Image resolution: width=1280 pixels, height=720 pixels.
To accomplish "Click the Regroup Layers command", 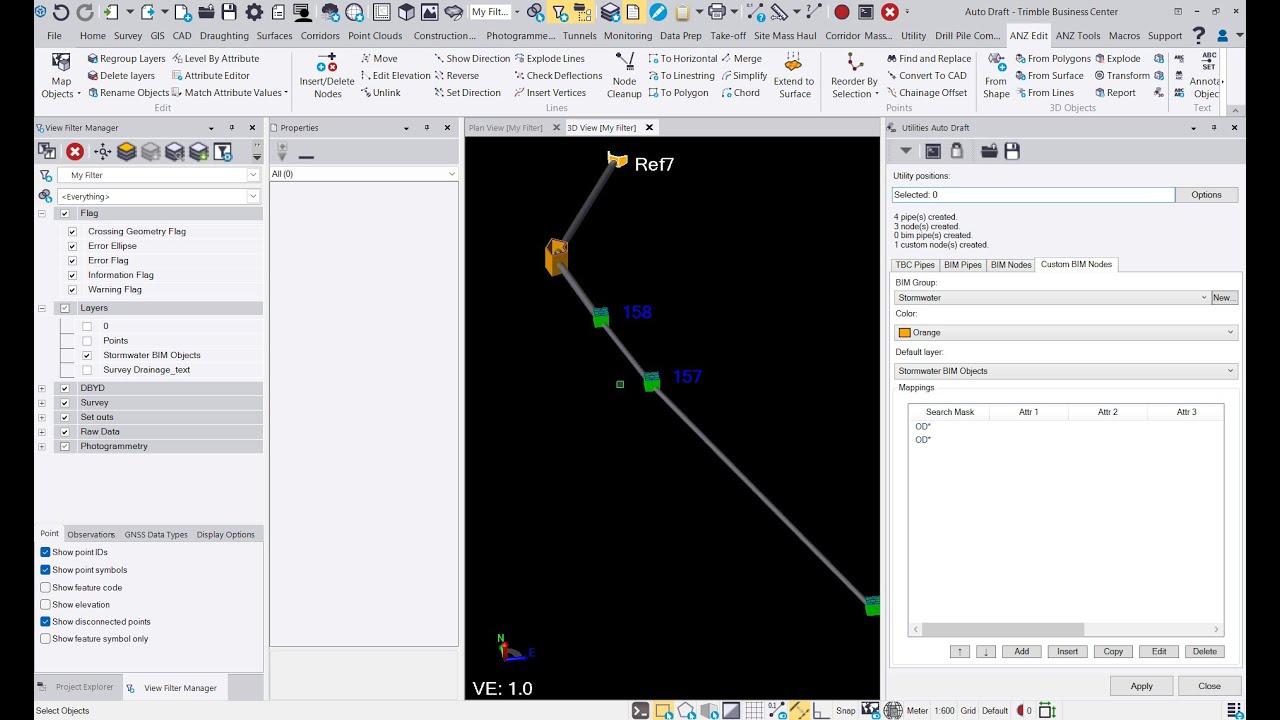I will click(125, 58).
